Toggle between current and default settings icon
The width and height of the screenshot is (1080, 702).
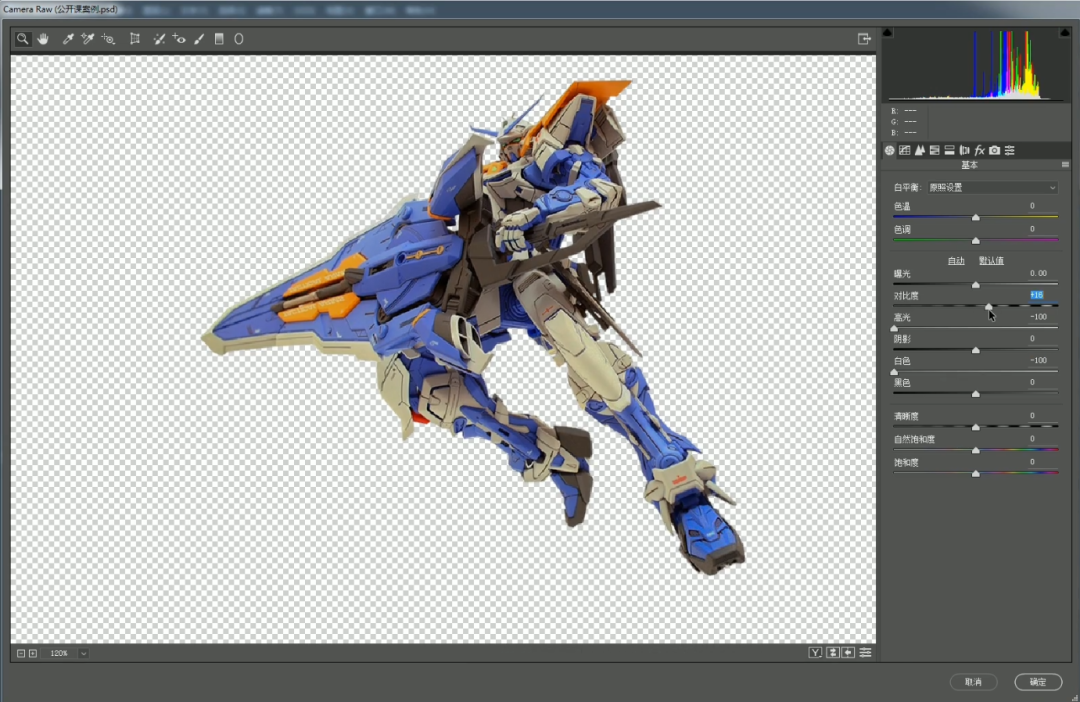point(866,652)
